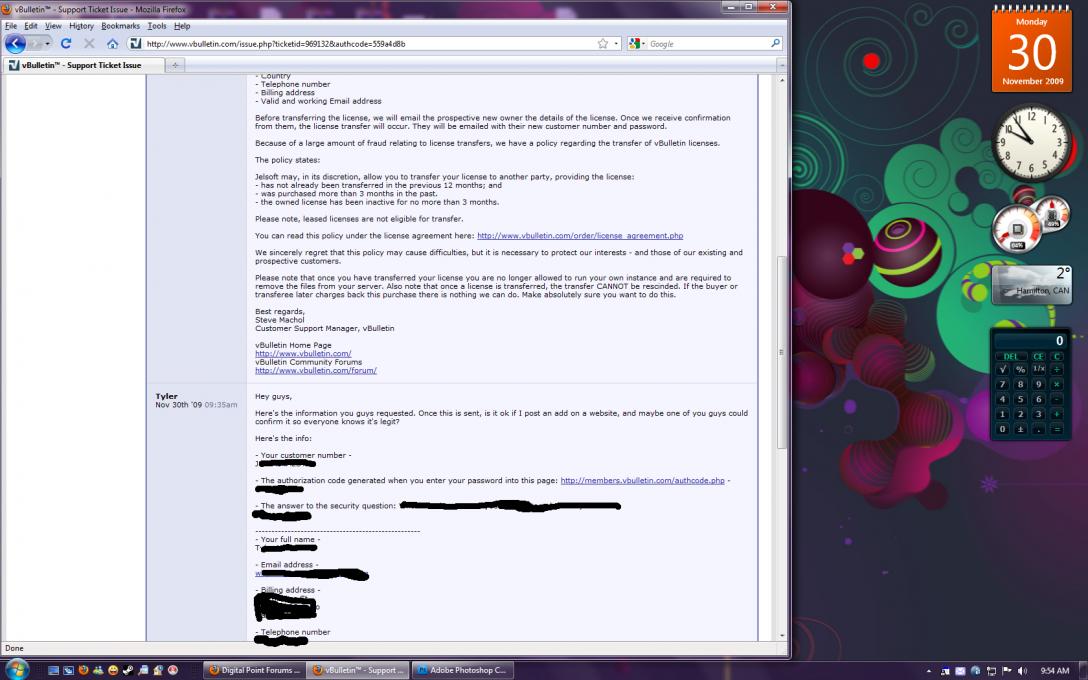The width and height of the screenshot is (1088, 680).
Task: Click the scrollbar down arrow
Action: click(782, 635)
